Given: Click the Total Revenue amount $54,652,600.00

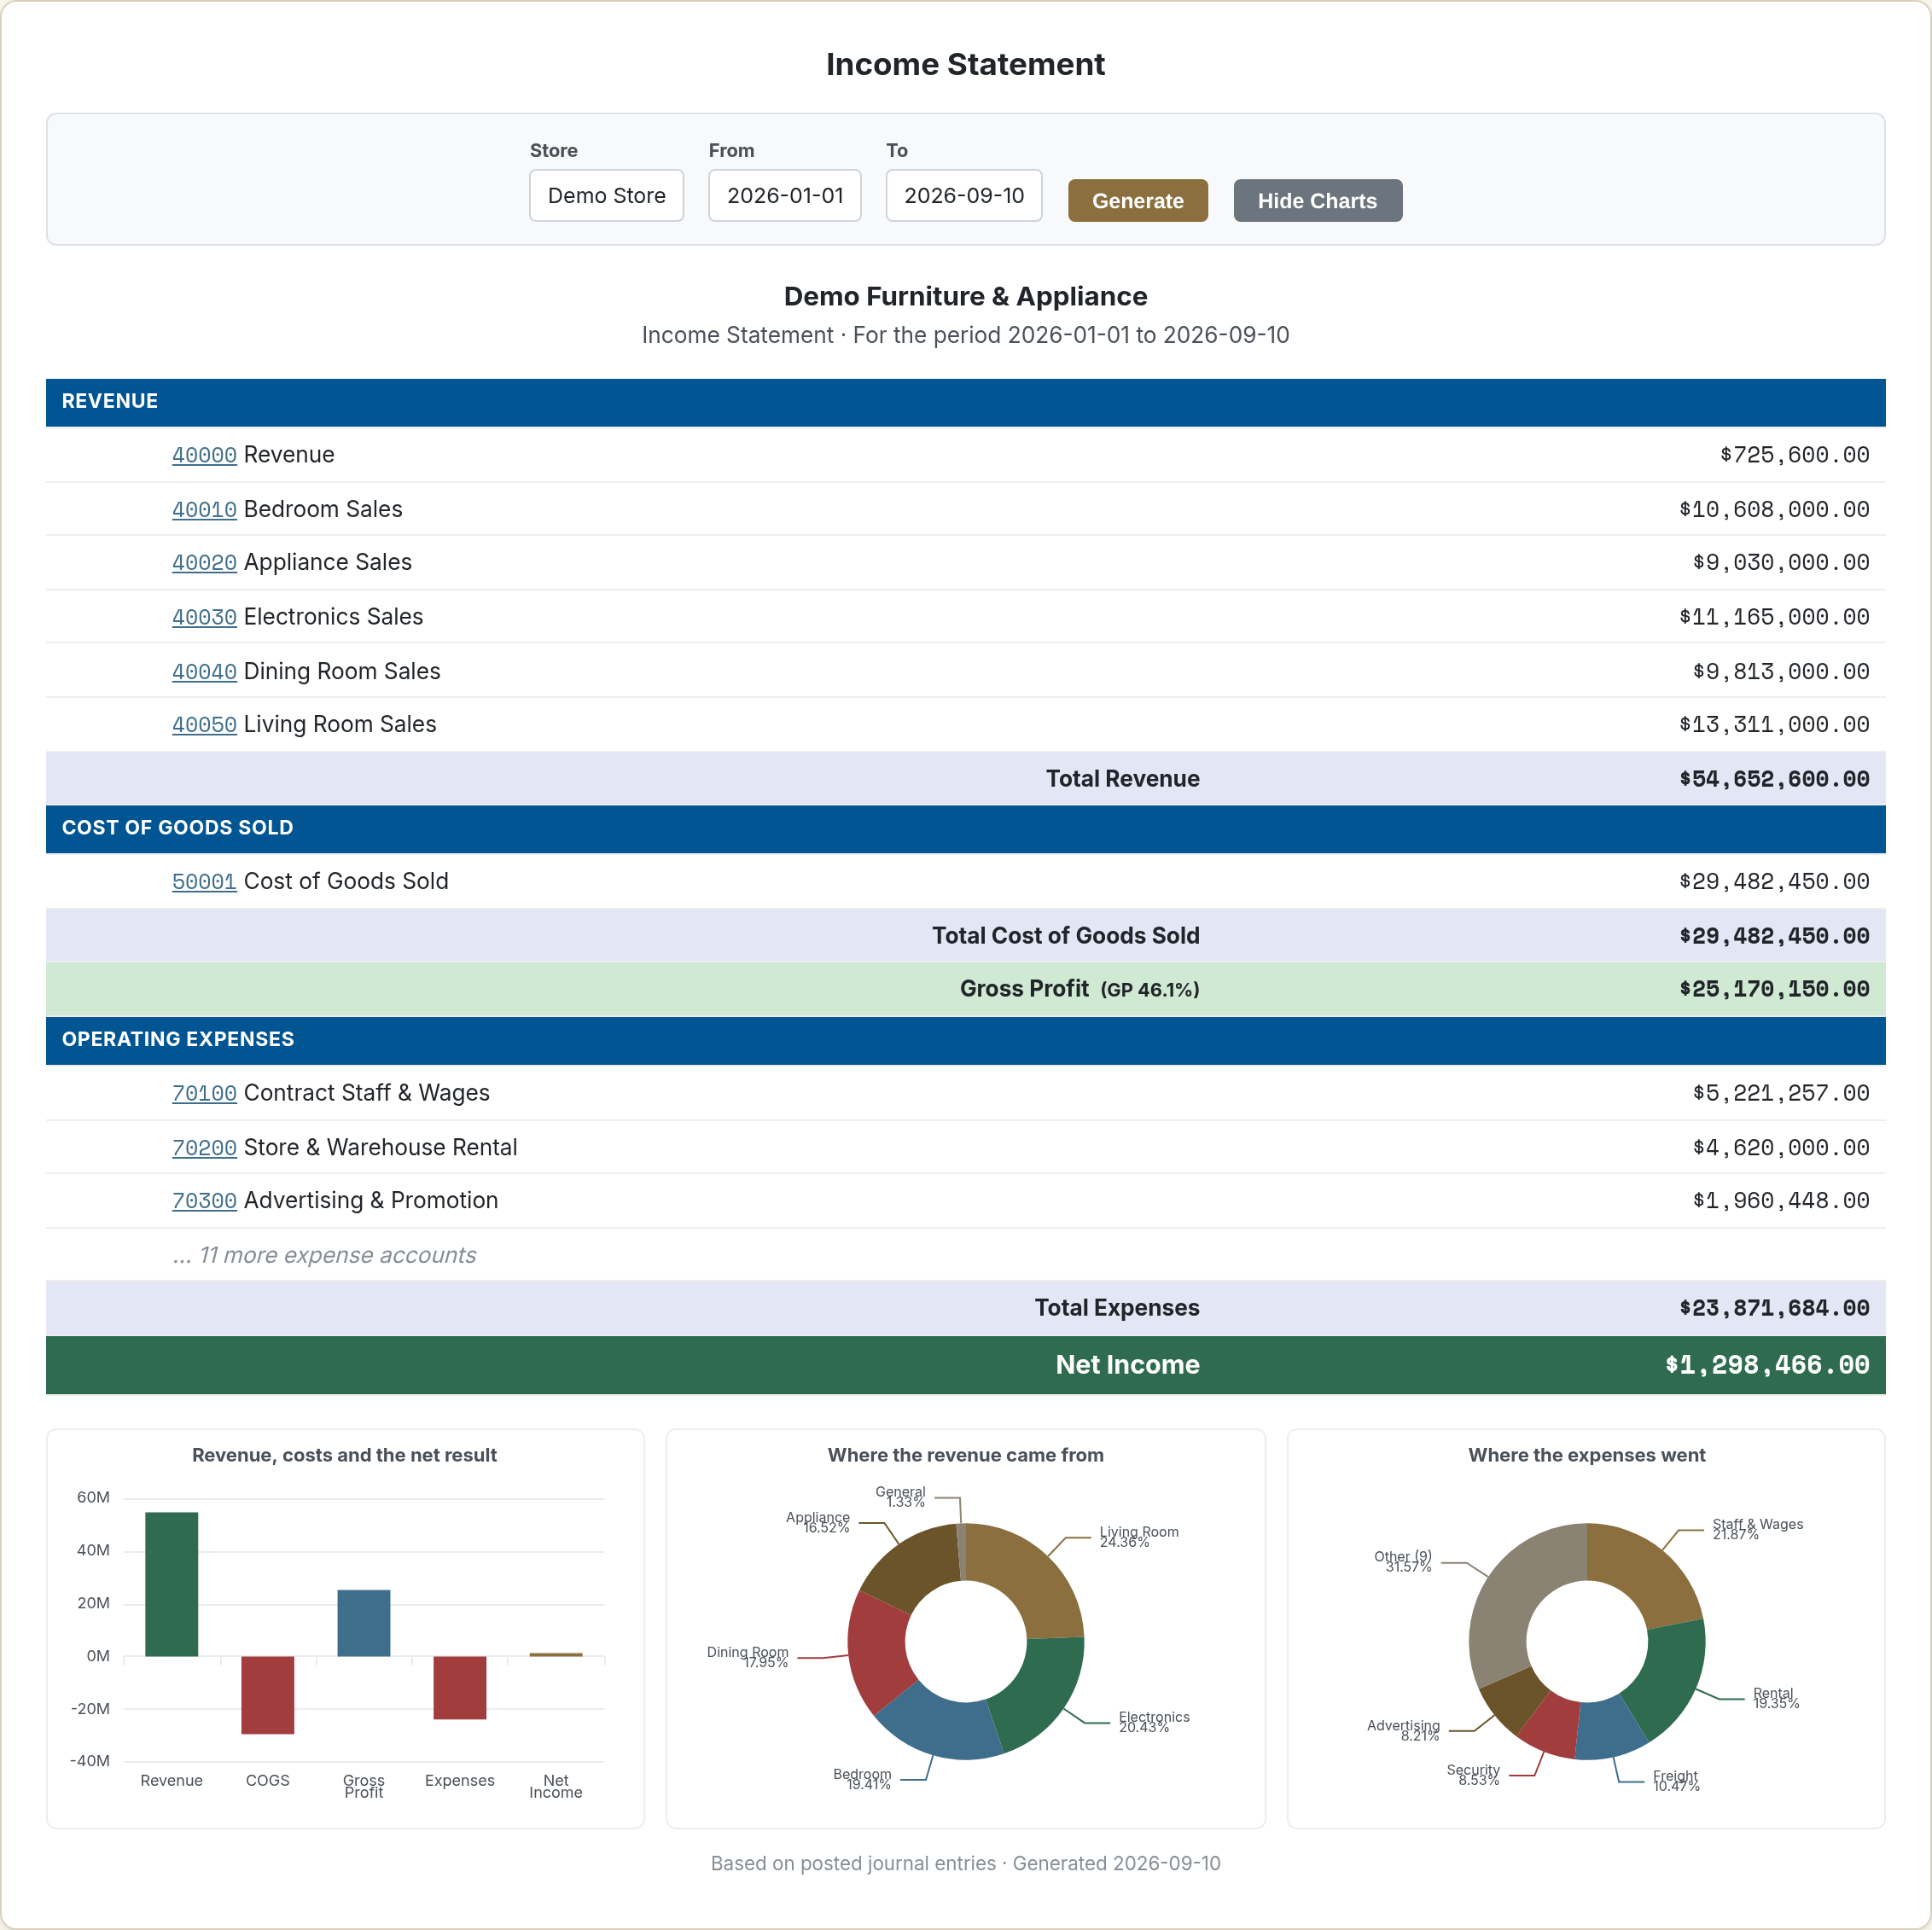Looking at the screenshot, I should 1774,779.
